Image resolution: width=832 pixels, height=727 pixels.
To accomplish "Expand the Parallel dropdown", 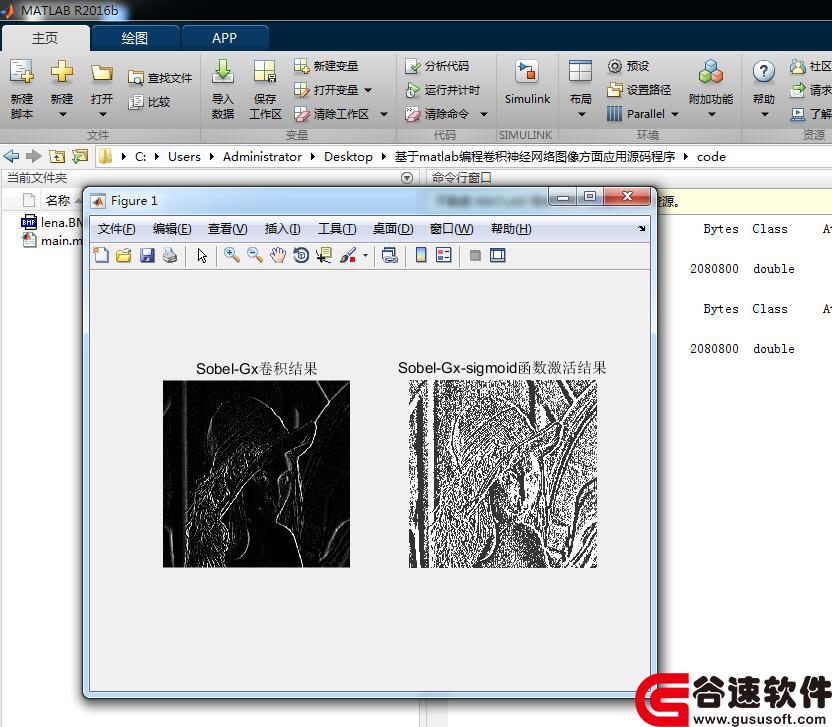I will click(x=675, y=114).
